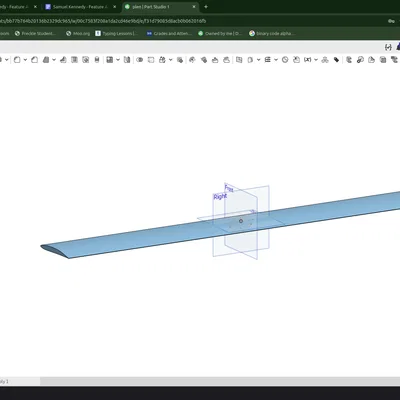Select the Linear pattern tool
Viewport: 400px width, 400px height.
point(110,60)
